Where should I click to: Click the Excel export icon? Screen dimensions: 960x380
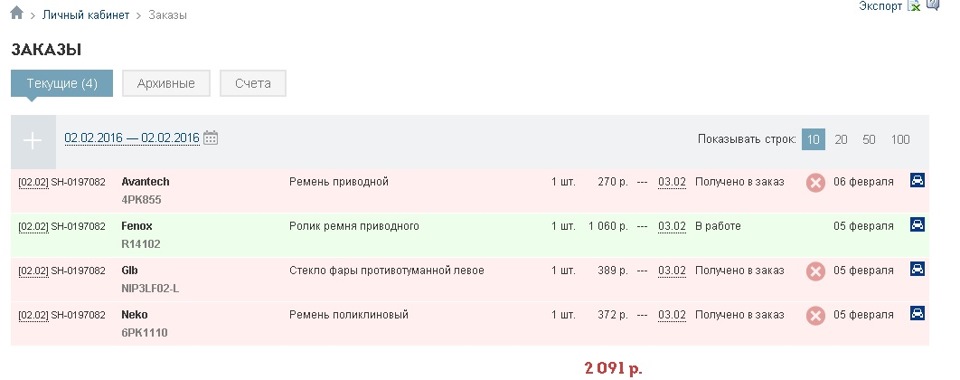[x=913, y=6]
